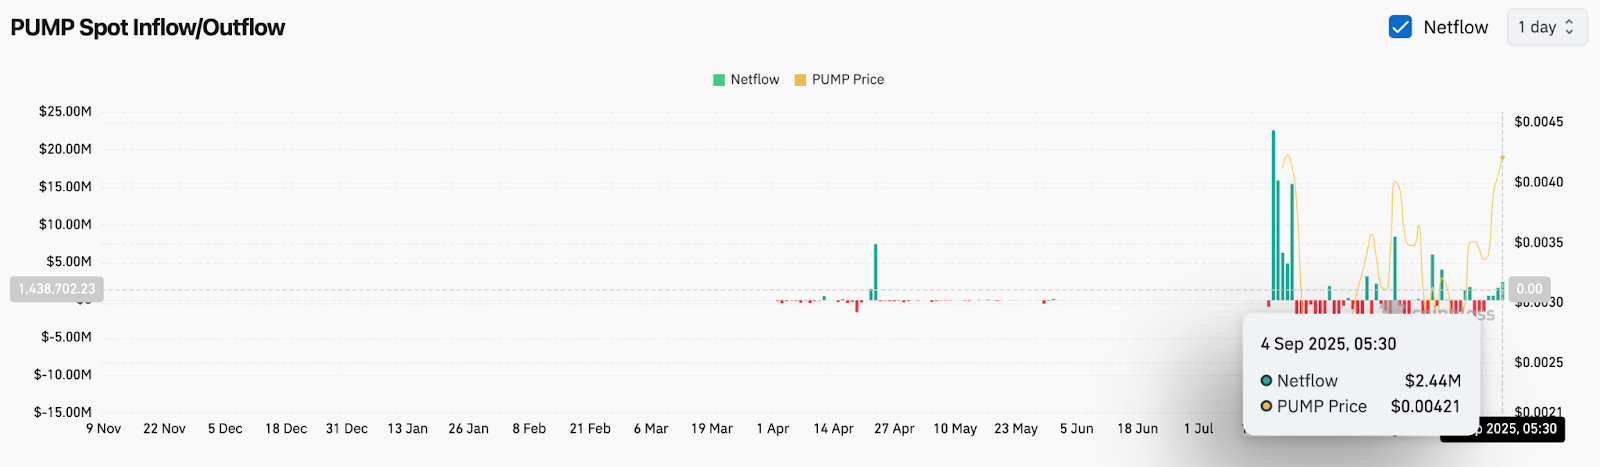The width and height of the screenshot is (1600, 467).
Task: Click the 19 Mar axis label
Action: (x=712, y=428)
